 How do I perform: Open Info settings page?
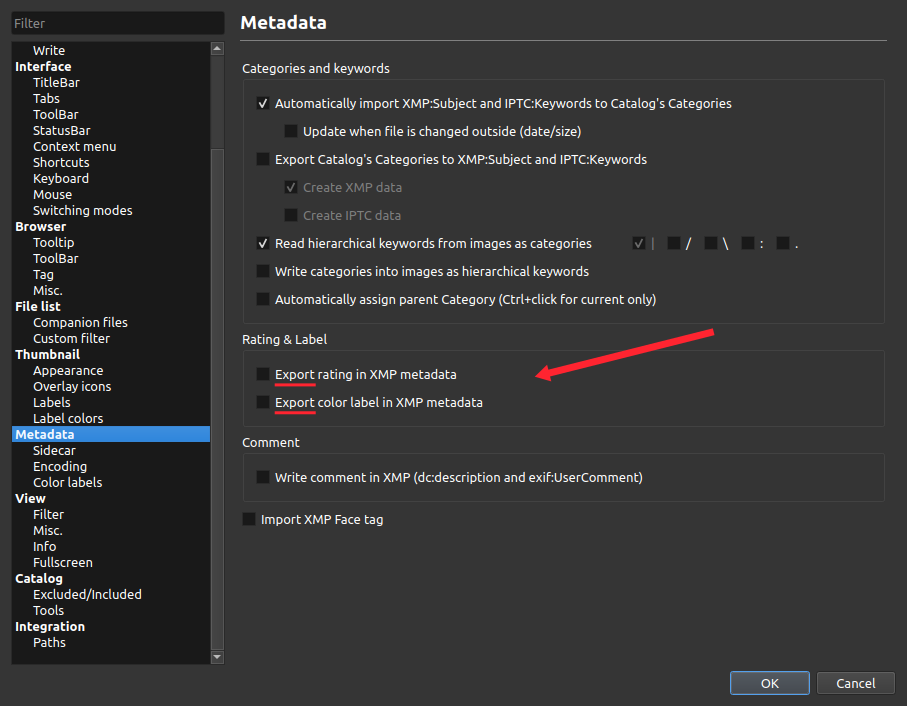[45, 546]
